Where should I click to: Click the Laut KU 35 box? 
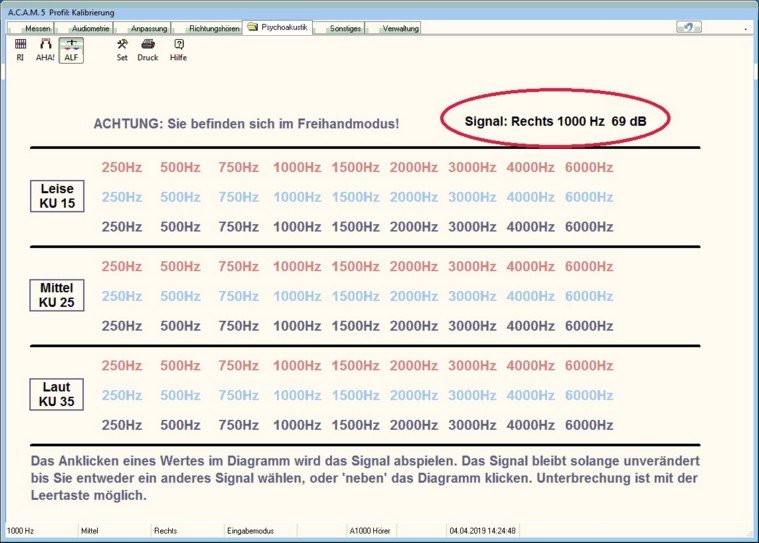click(57, 394)
